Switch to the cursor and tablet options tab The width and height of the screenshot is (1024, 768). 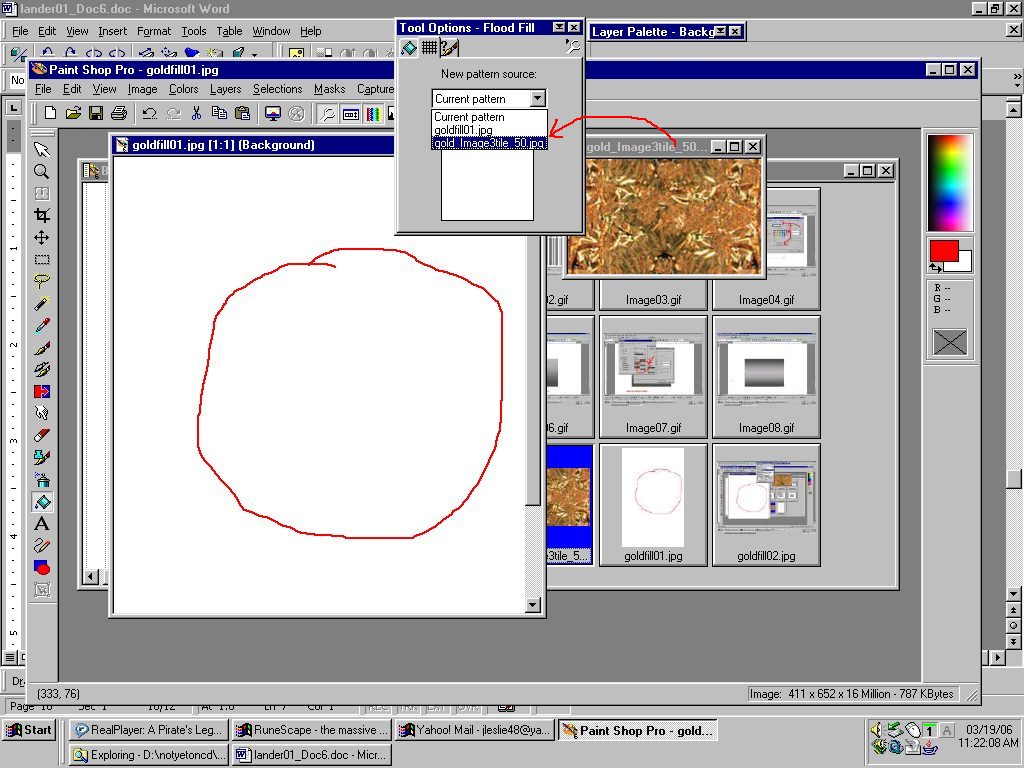[x=449, y=47]
